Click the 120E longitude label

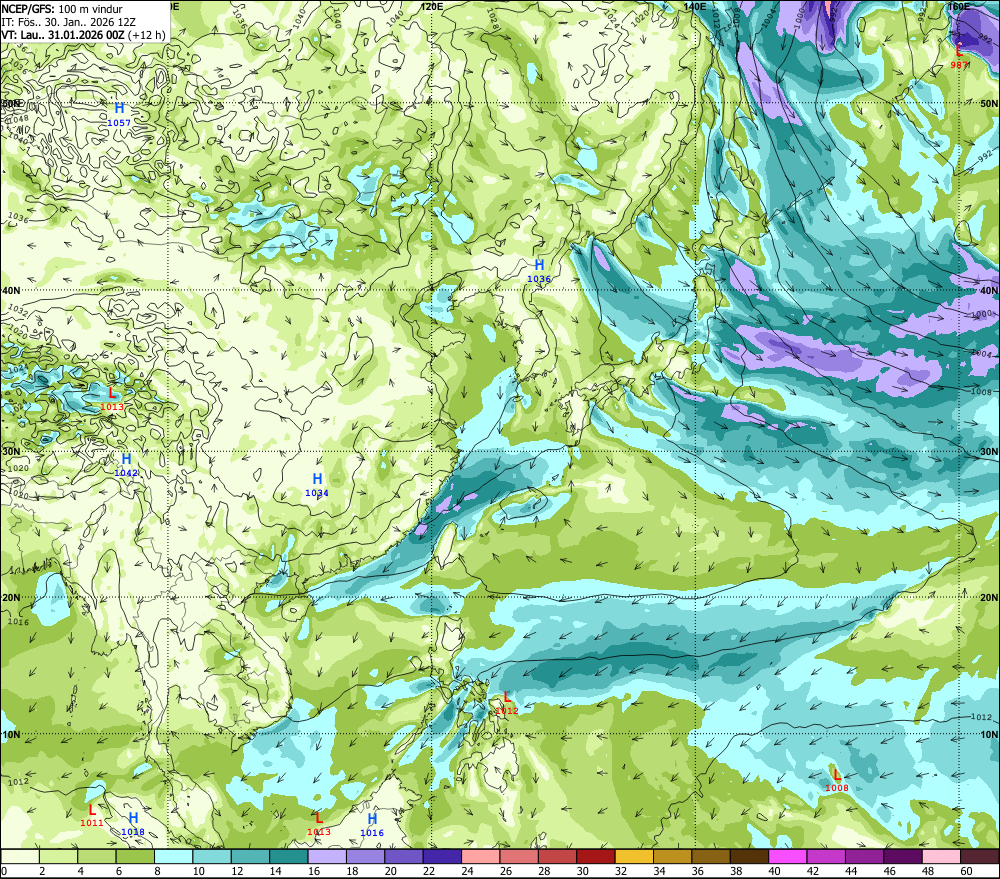(433, 6)
